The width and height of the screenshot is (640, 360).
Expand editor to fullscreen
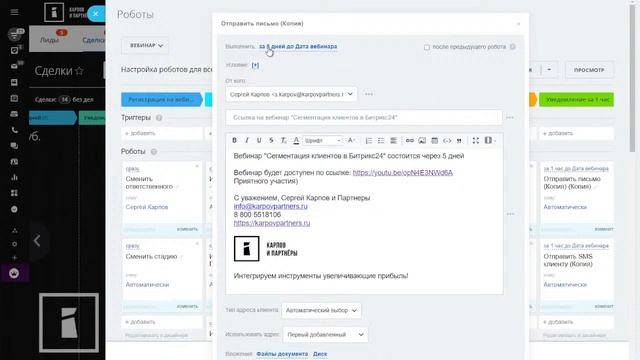[x=476, y=140]
